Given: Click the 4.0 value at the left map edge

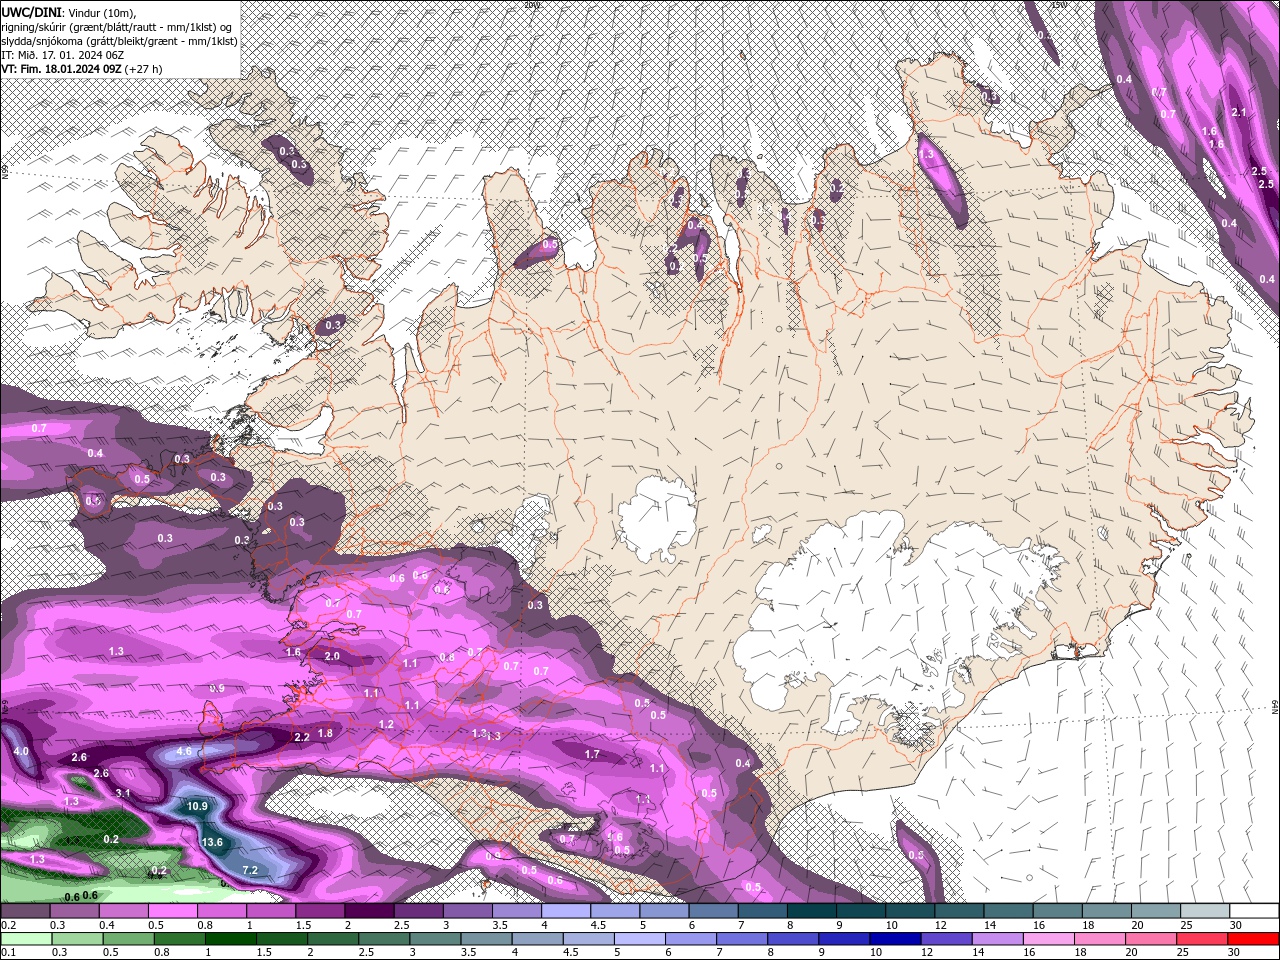Looking at the screenshot, I should 20,751.
